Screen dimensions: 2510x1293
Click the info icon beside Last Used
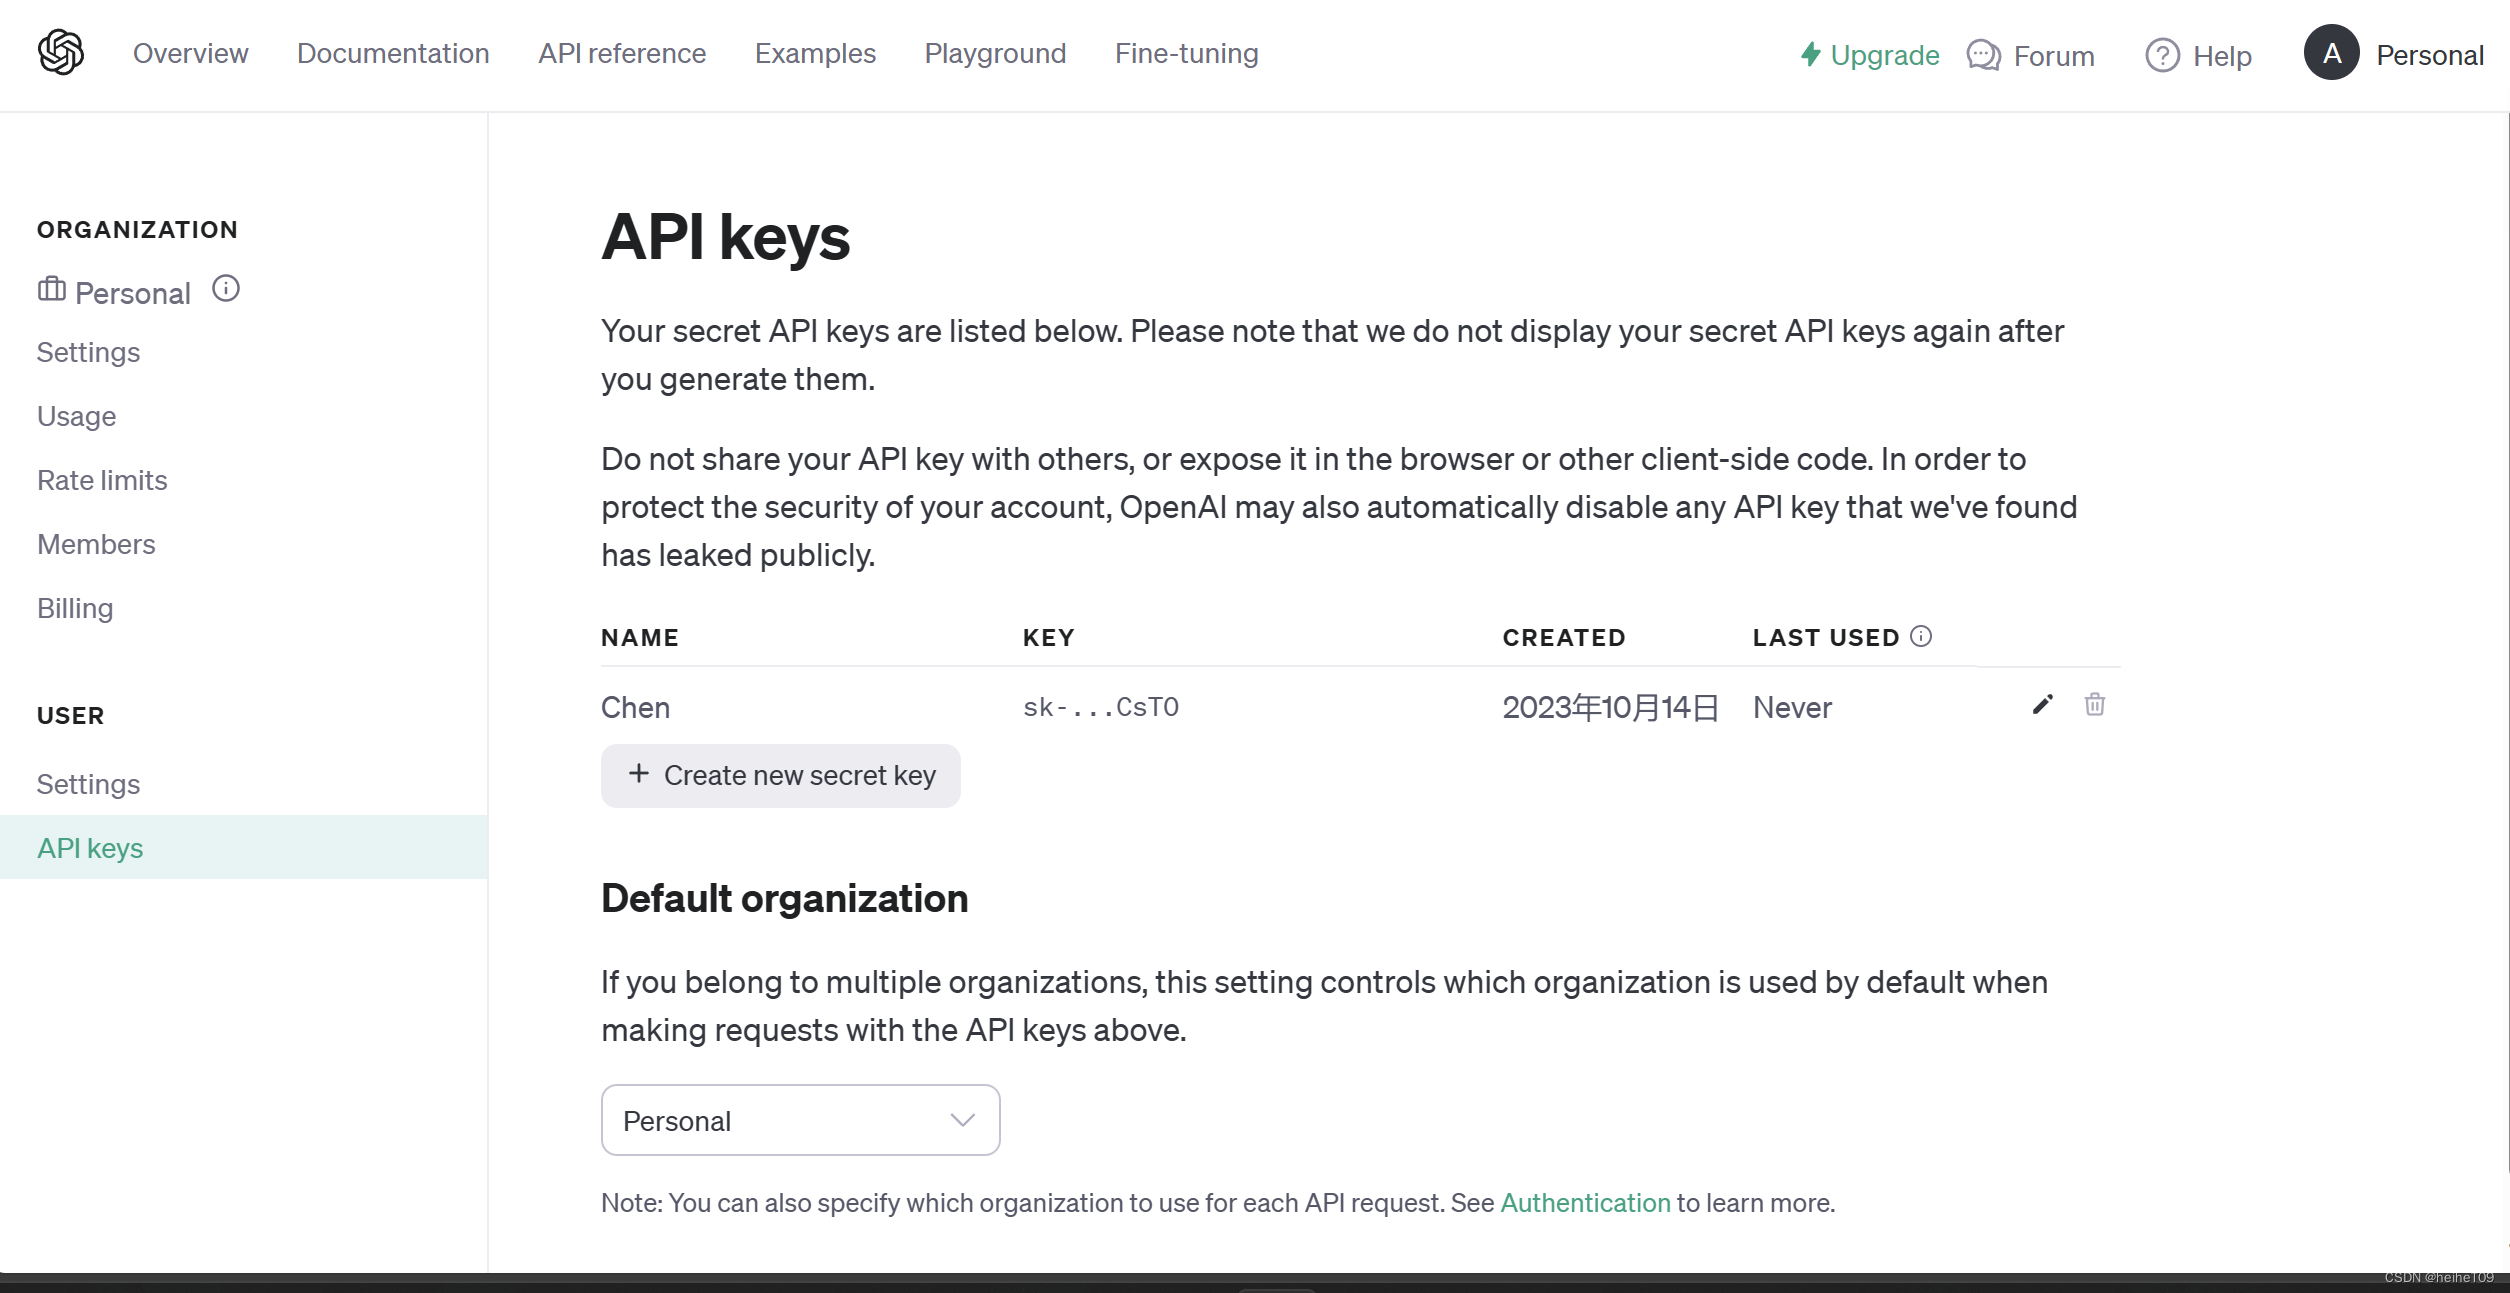coord(1921,637)
